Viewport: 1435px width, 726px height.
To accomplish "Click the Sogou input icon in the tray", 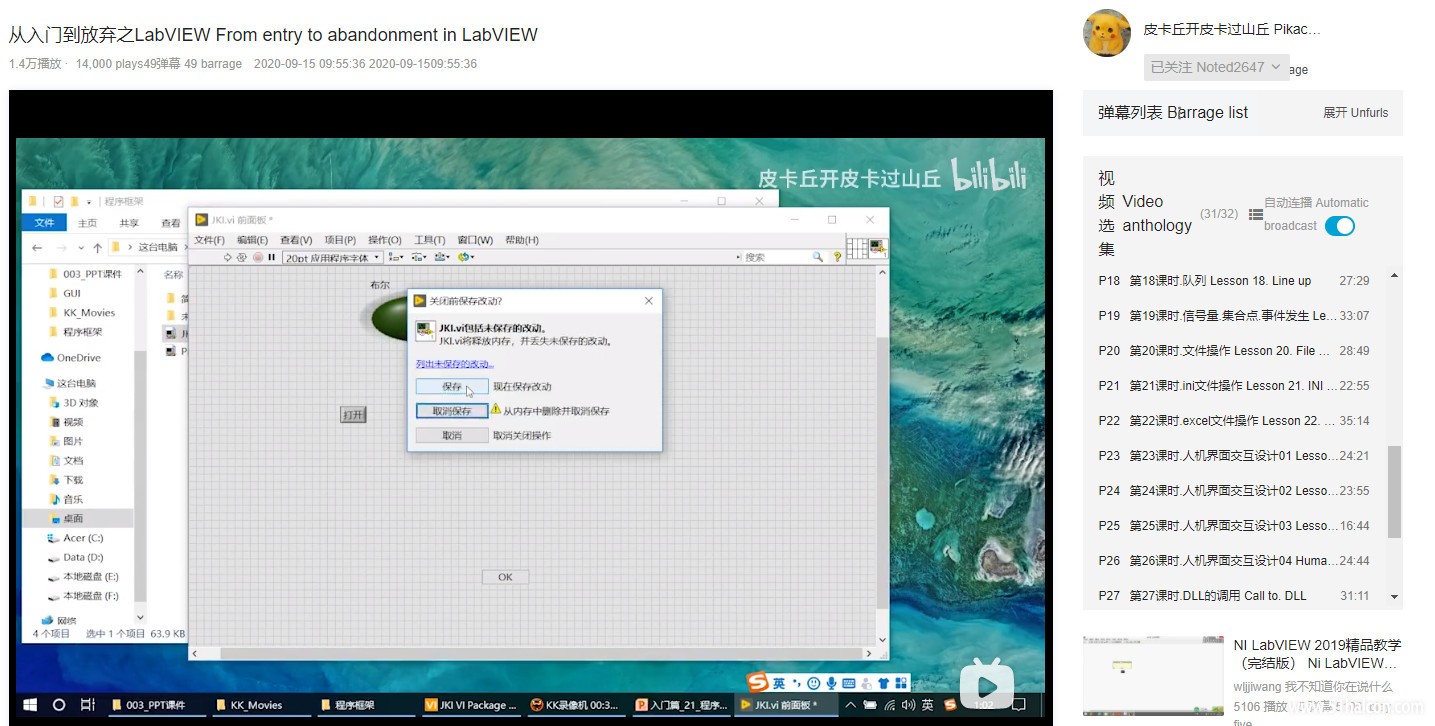I will (949, 705).
